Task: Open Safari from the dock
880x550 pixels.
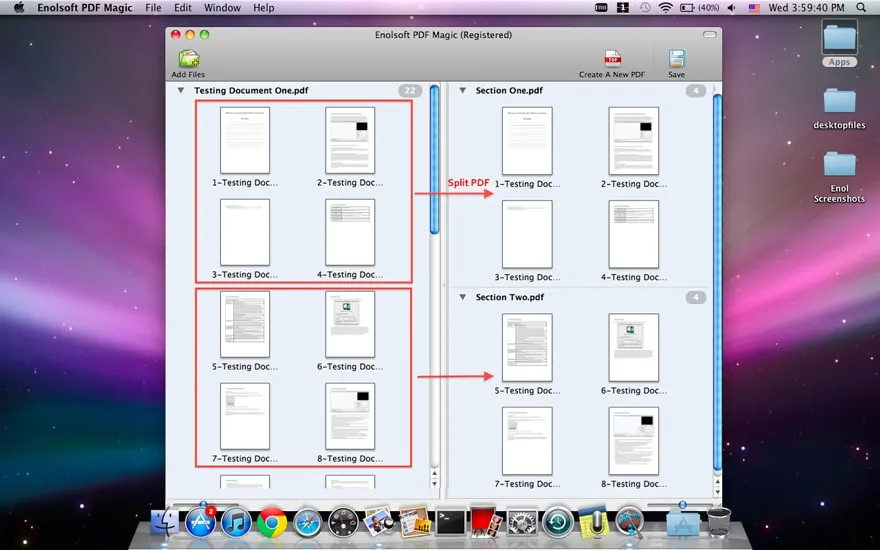Action: [x=308, y=522]
